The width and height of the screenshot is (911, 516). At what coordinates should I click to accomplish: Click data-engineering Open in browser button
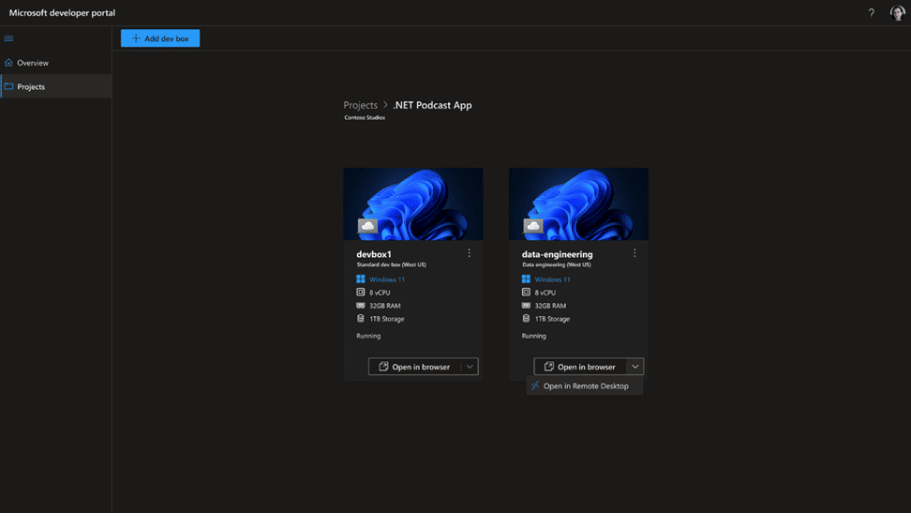point(580,367)
